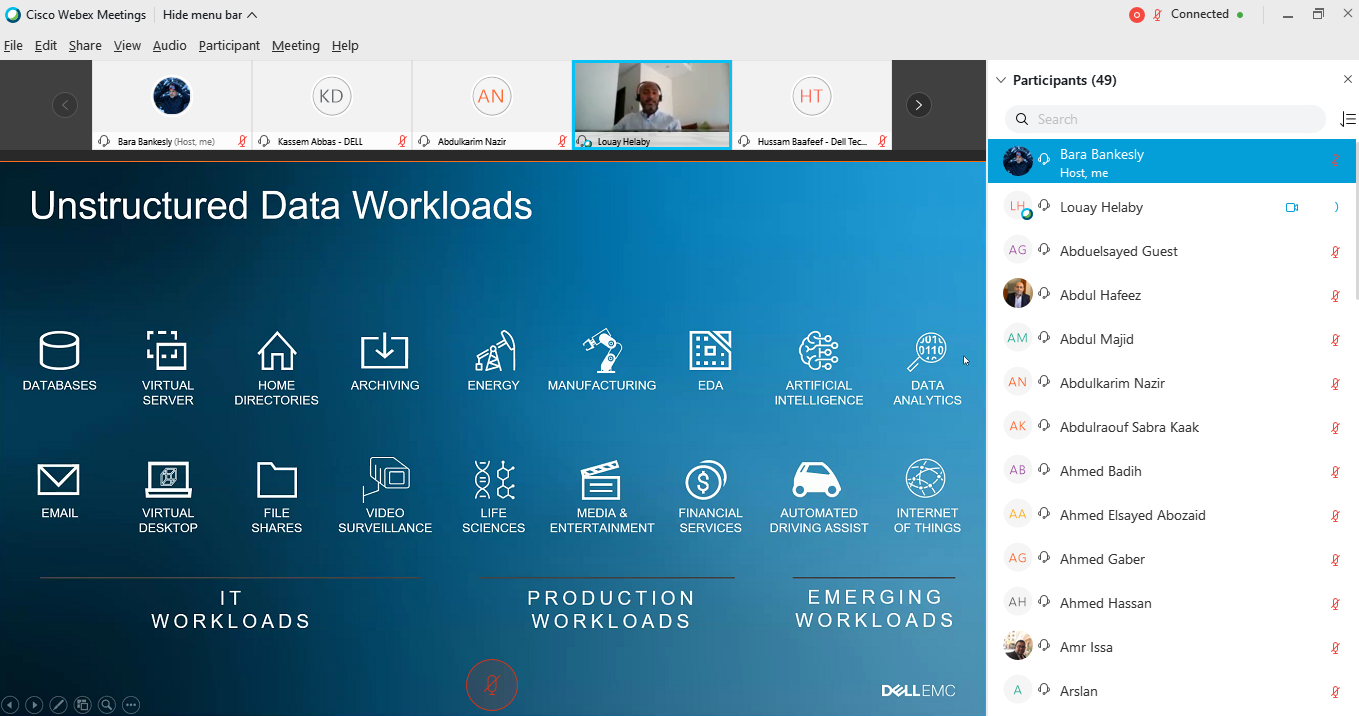The image size is (1359, 716).
Task: Click the AK avatar of Abdulraouf Sabra Kaak
Action: click(x=1018, y=427)
